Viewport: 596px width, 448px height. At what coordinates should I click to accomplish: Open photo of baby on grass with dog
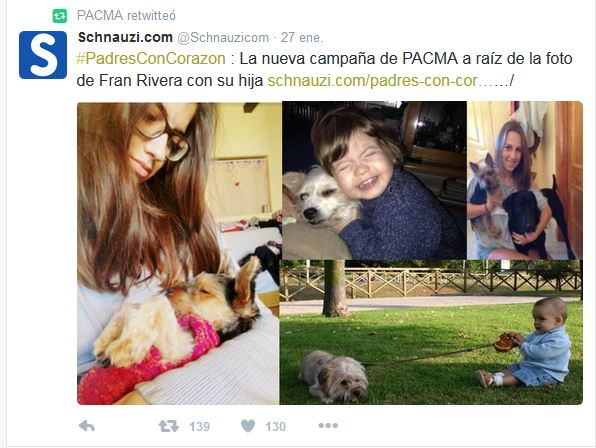431,332
